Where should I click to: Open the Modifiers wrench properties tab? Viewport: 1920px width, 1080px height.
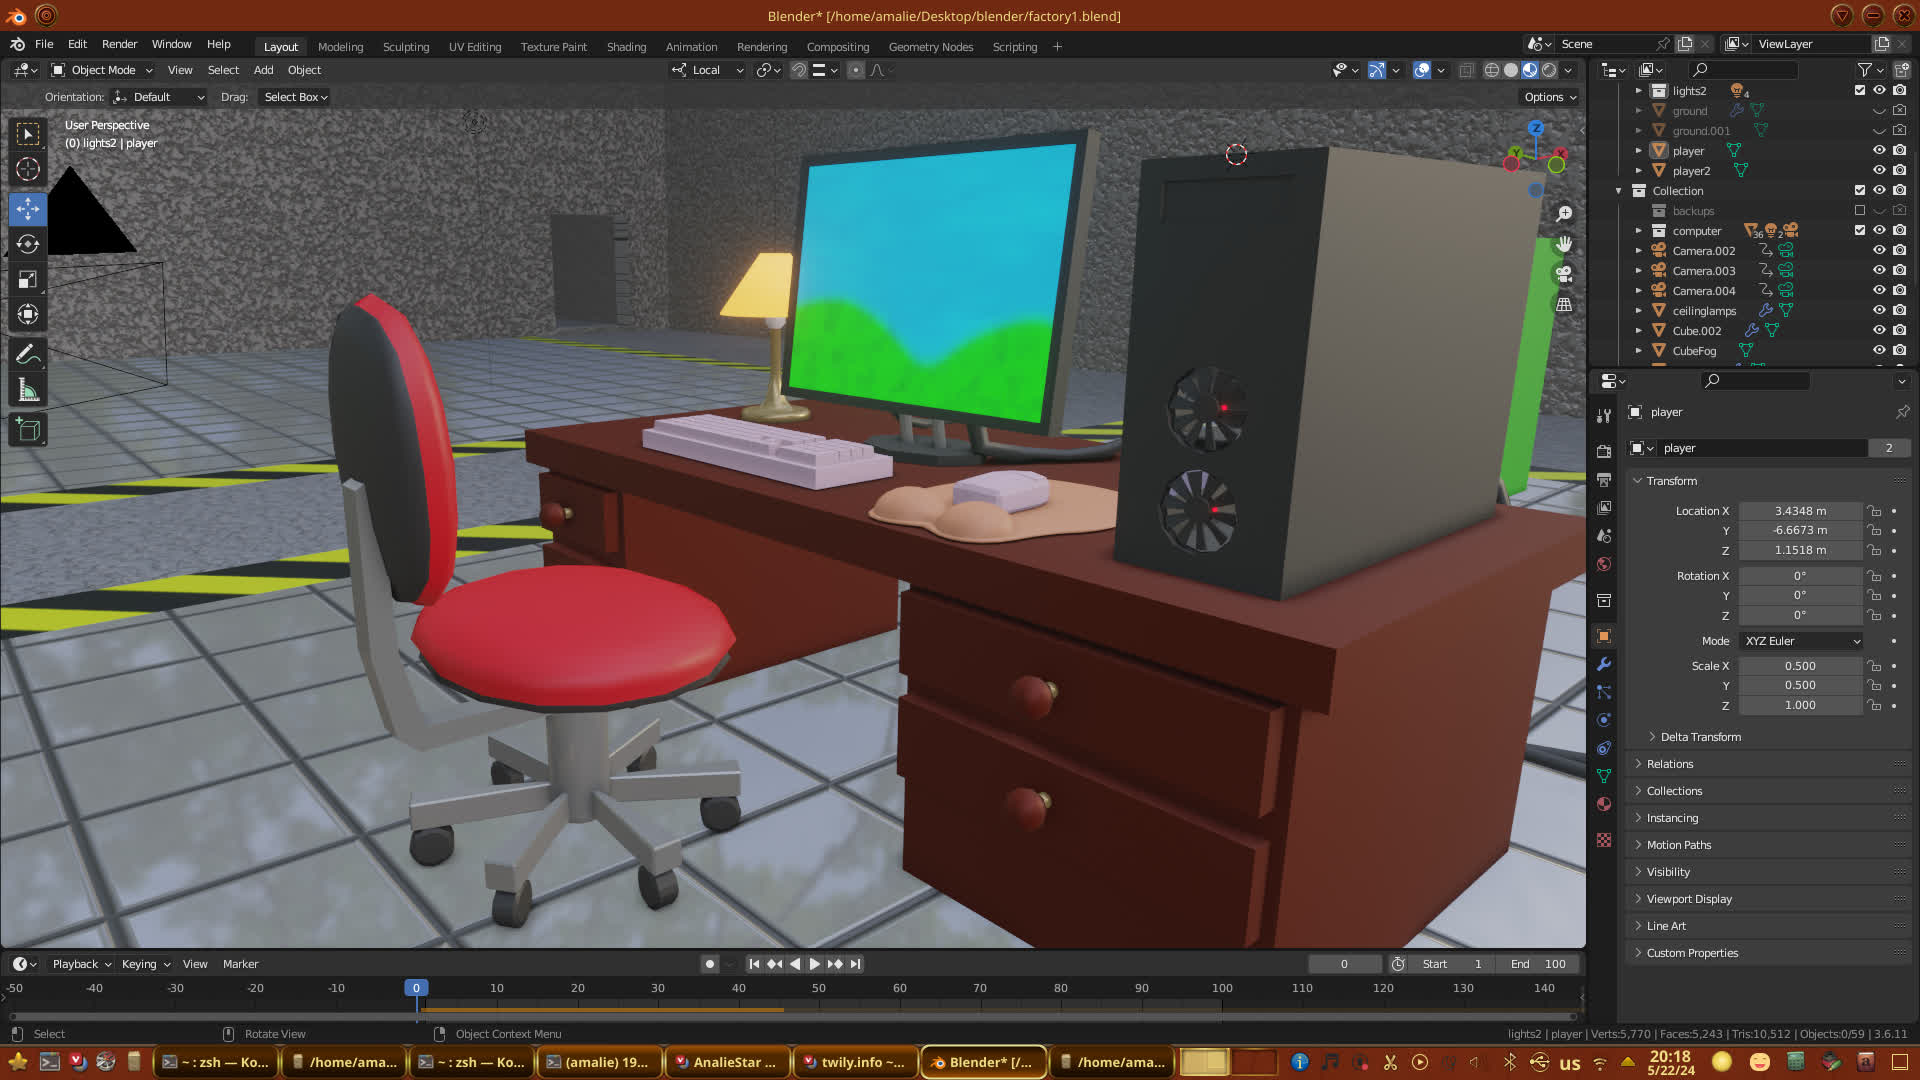[x=1604, y=664]
